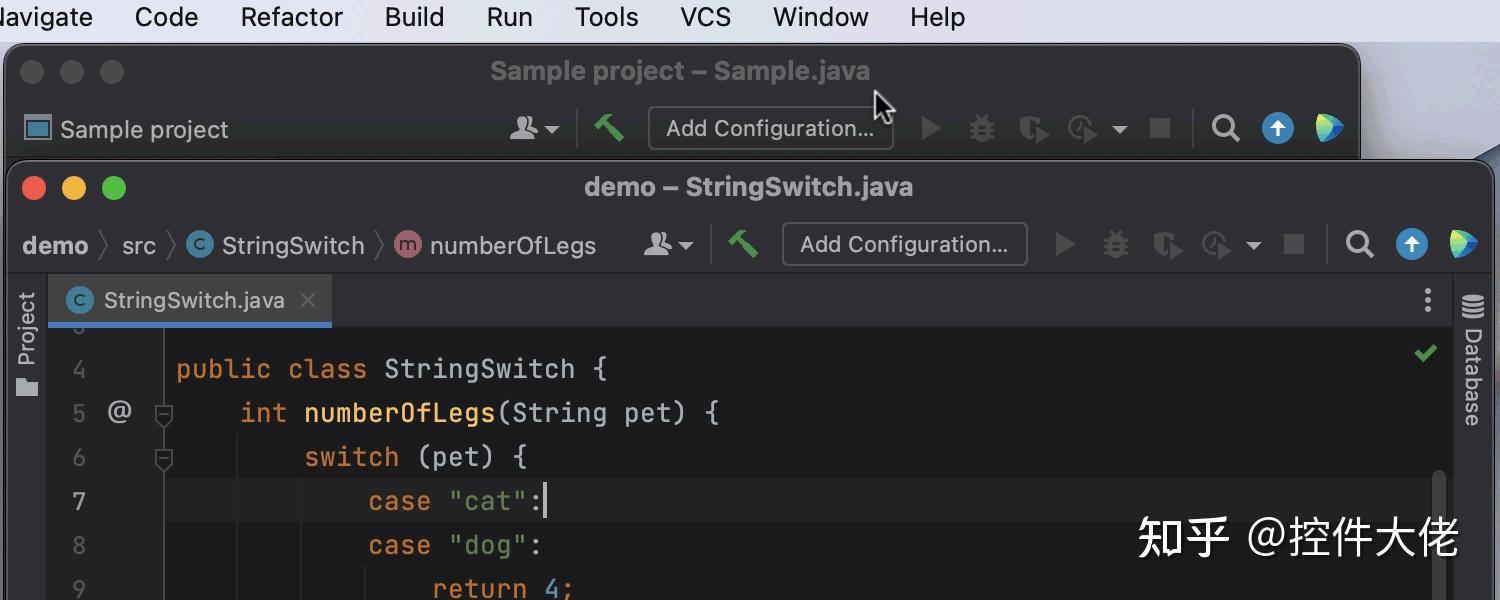Toggle the Database tool window sidebar
Viewport: 1500px width, 600px height.
click(1473, 370)
